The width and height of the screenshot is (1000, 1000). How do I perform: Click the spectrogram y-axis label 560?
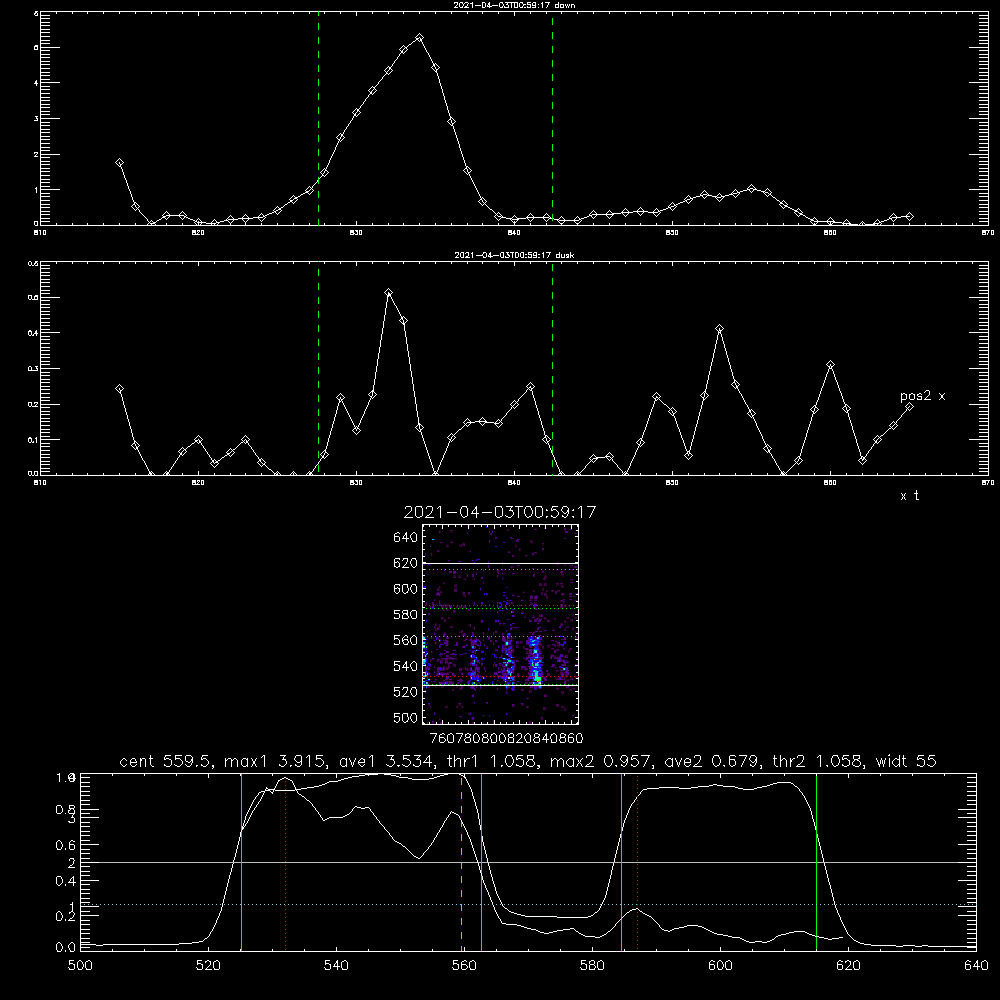pos(406,640)
